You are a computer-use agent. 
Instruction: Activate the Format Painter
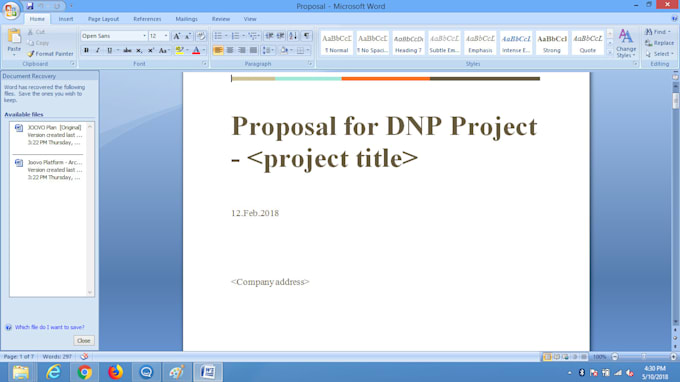(50, 54)
